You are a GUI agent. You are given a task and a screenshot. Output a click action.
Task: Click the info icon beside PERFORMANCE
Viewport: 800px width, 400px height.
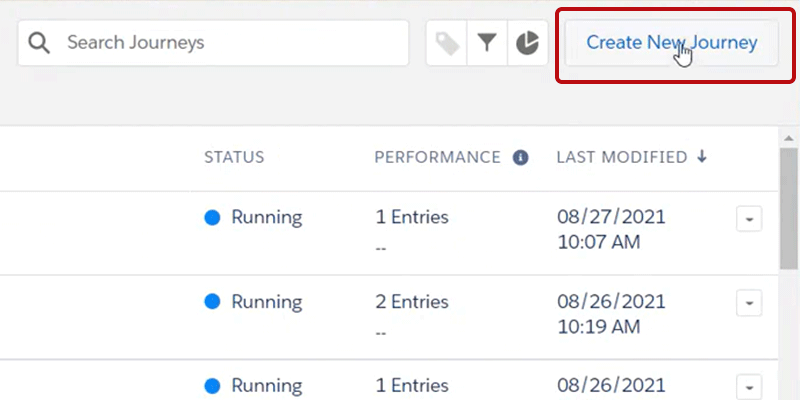point(520,157)
